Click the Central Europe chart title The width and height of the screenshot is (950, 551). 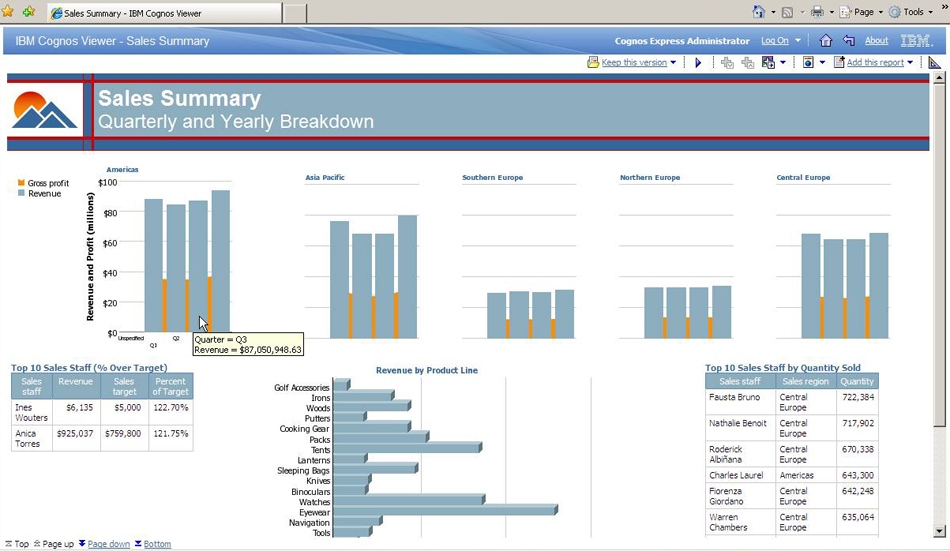pos(803,178)
